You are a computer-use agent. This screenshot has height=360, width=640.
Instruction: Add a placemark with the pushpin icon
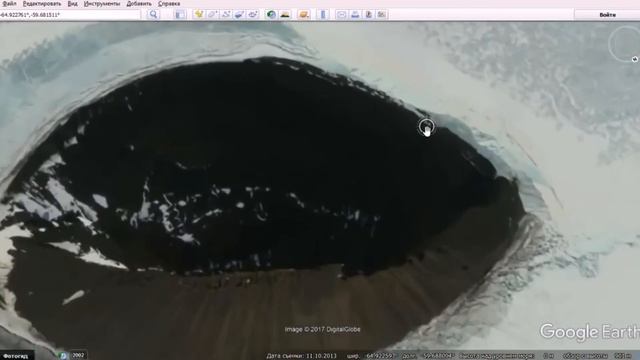tap(199, 15)
